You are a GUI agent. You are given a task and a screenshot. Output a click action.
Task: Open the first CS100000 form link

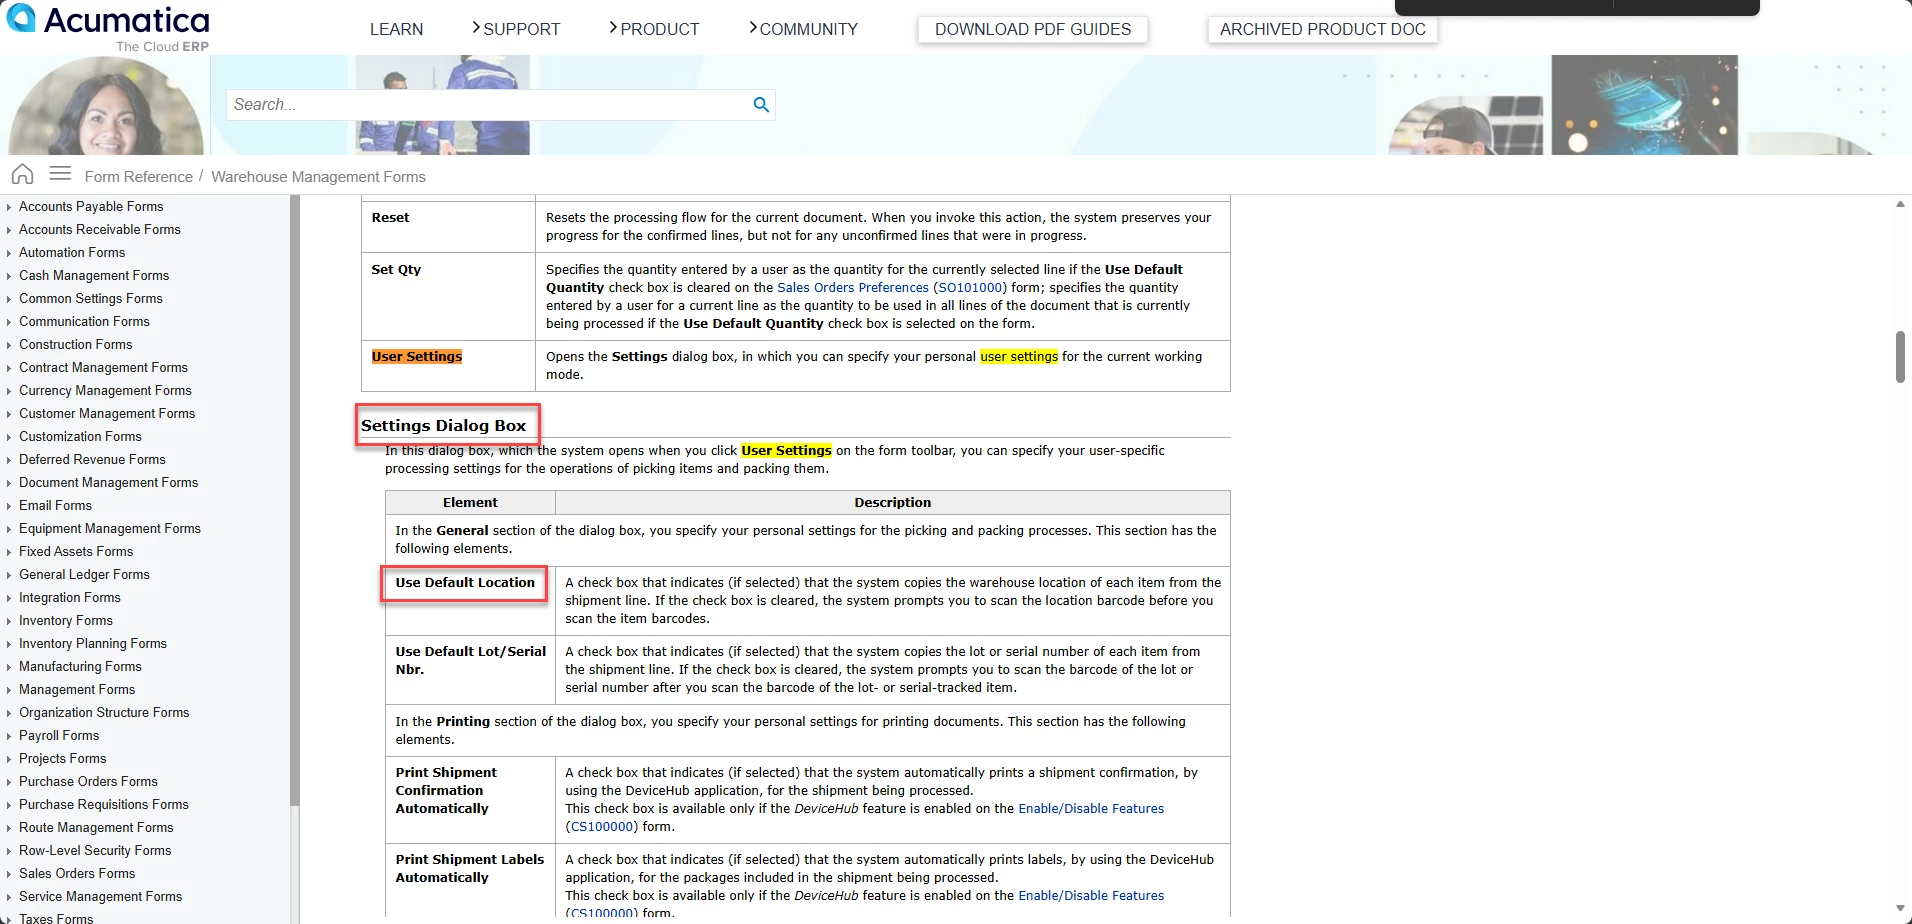click(602, 826)
